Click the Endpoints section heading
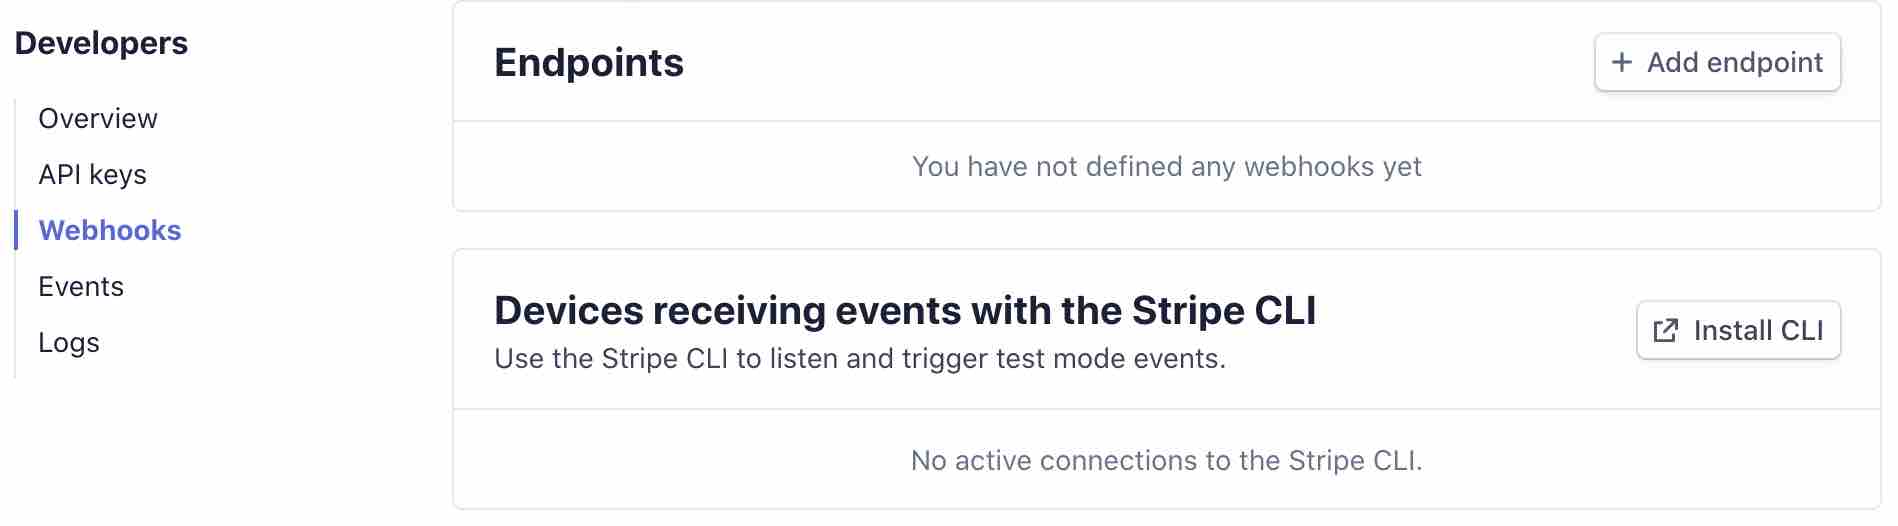This screenshot has width=1898, height=526. (x=588, y=62)
